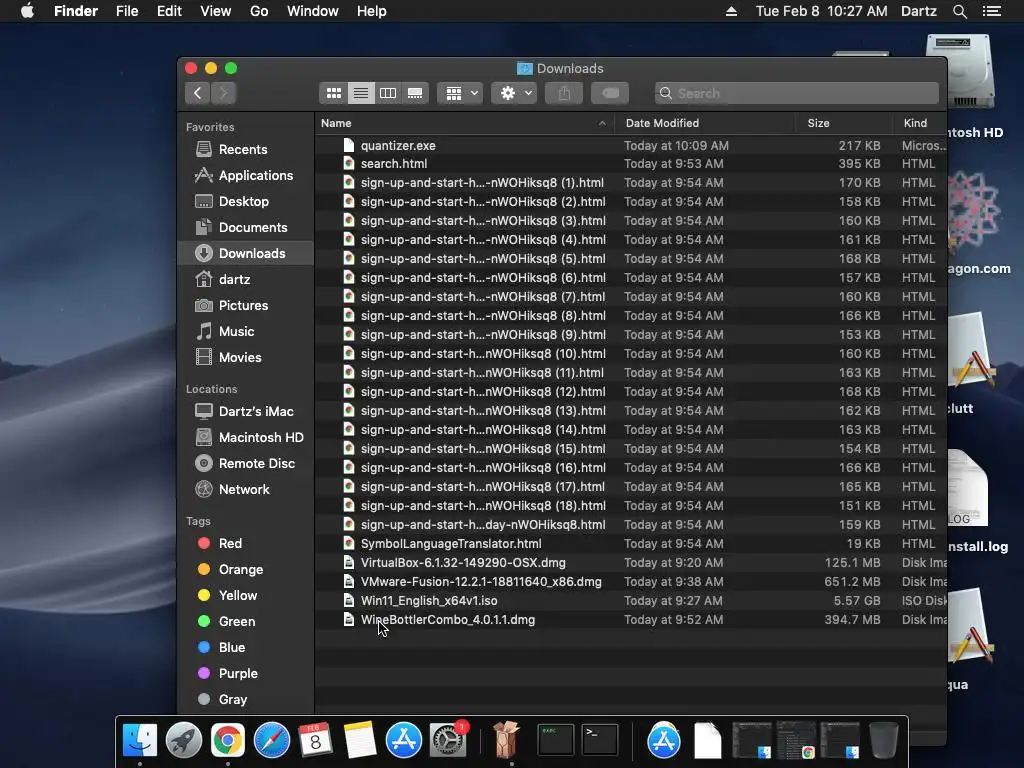Open Notification Center from menu bar
Image resolution: width=1024 pixels, height=768 pixels.
tap(992, 11)
